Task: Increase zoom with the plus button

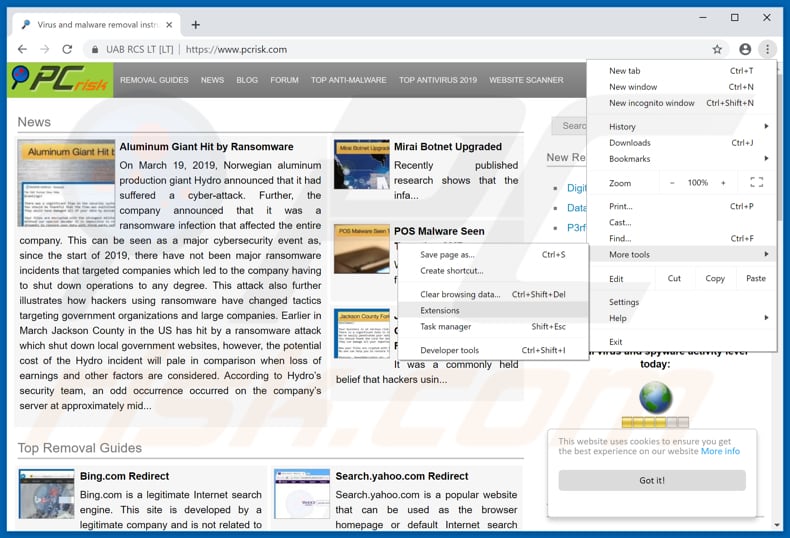Action: [x=723, y=183]
